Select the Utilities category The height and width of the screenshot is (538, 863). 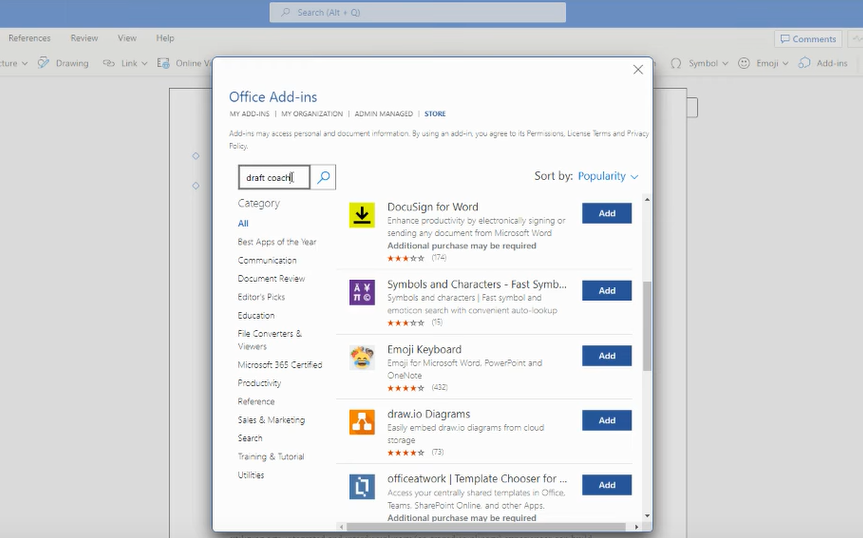(251, 475)
